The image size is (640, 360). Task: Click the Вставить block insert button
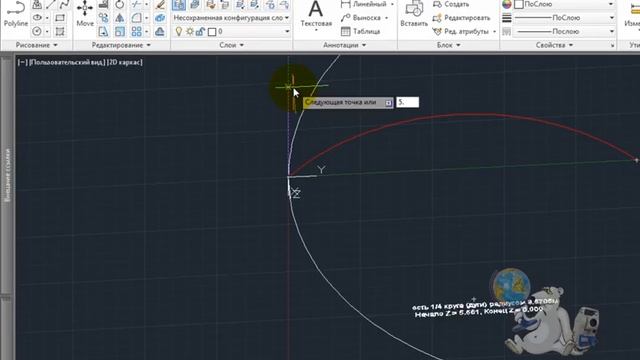coord(414,14)
